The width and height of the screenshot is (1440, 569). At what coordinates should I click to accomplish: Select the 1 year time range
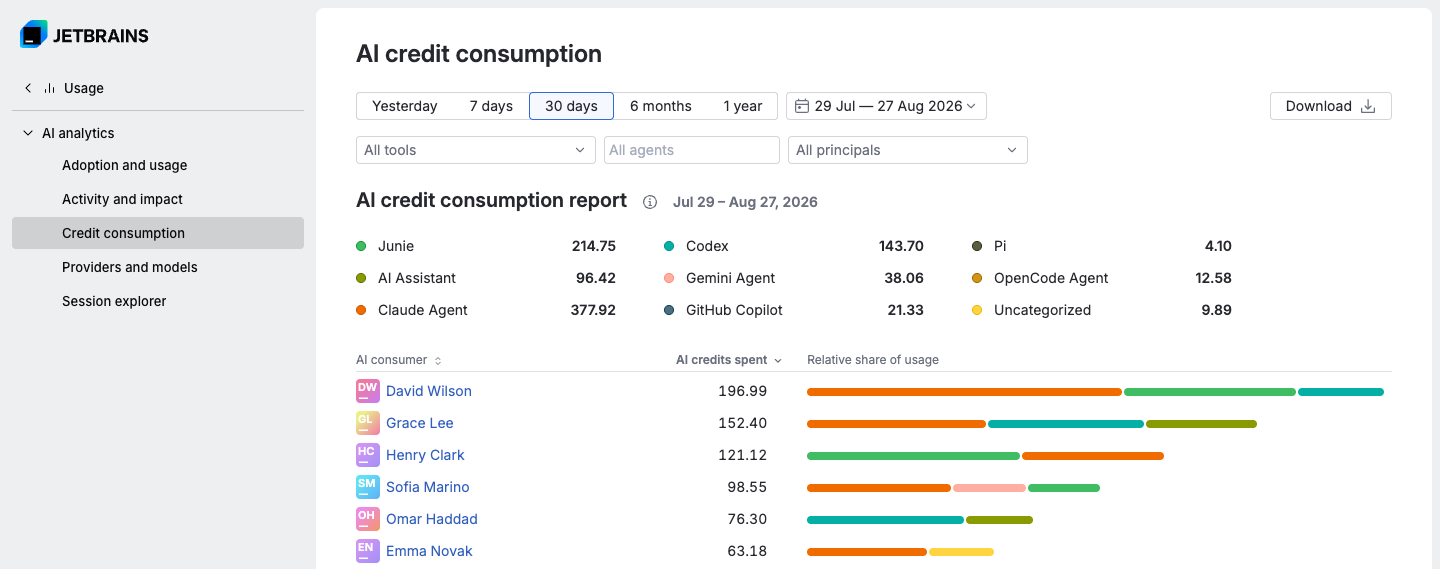click(x=743, y=106)
